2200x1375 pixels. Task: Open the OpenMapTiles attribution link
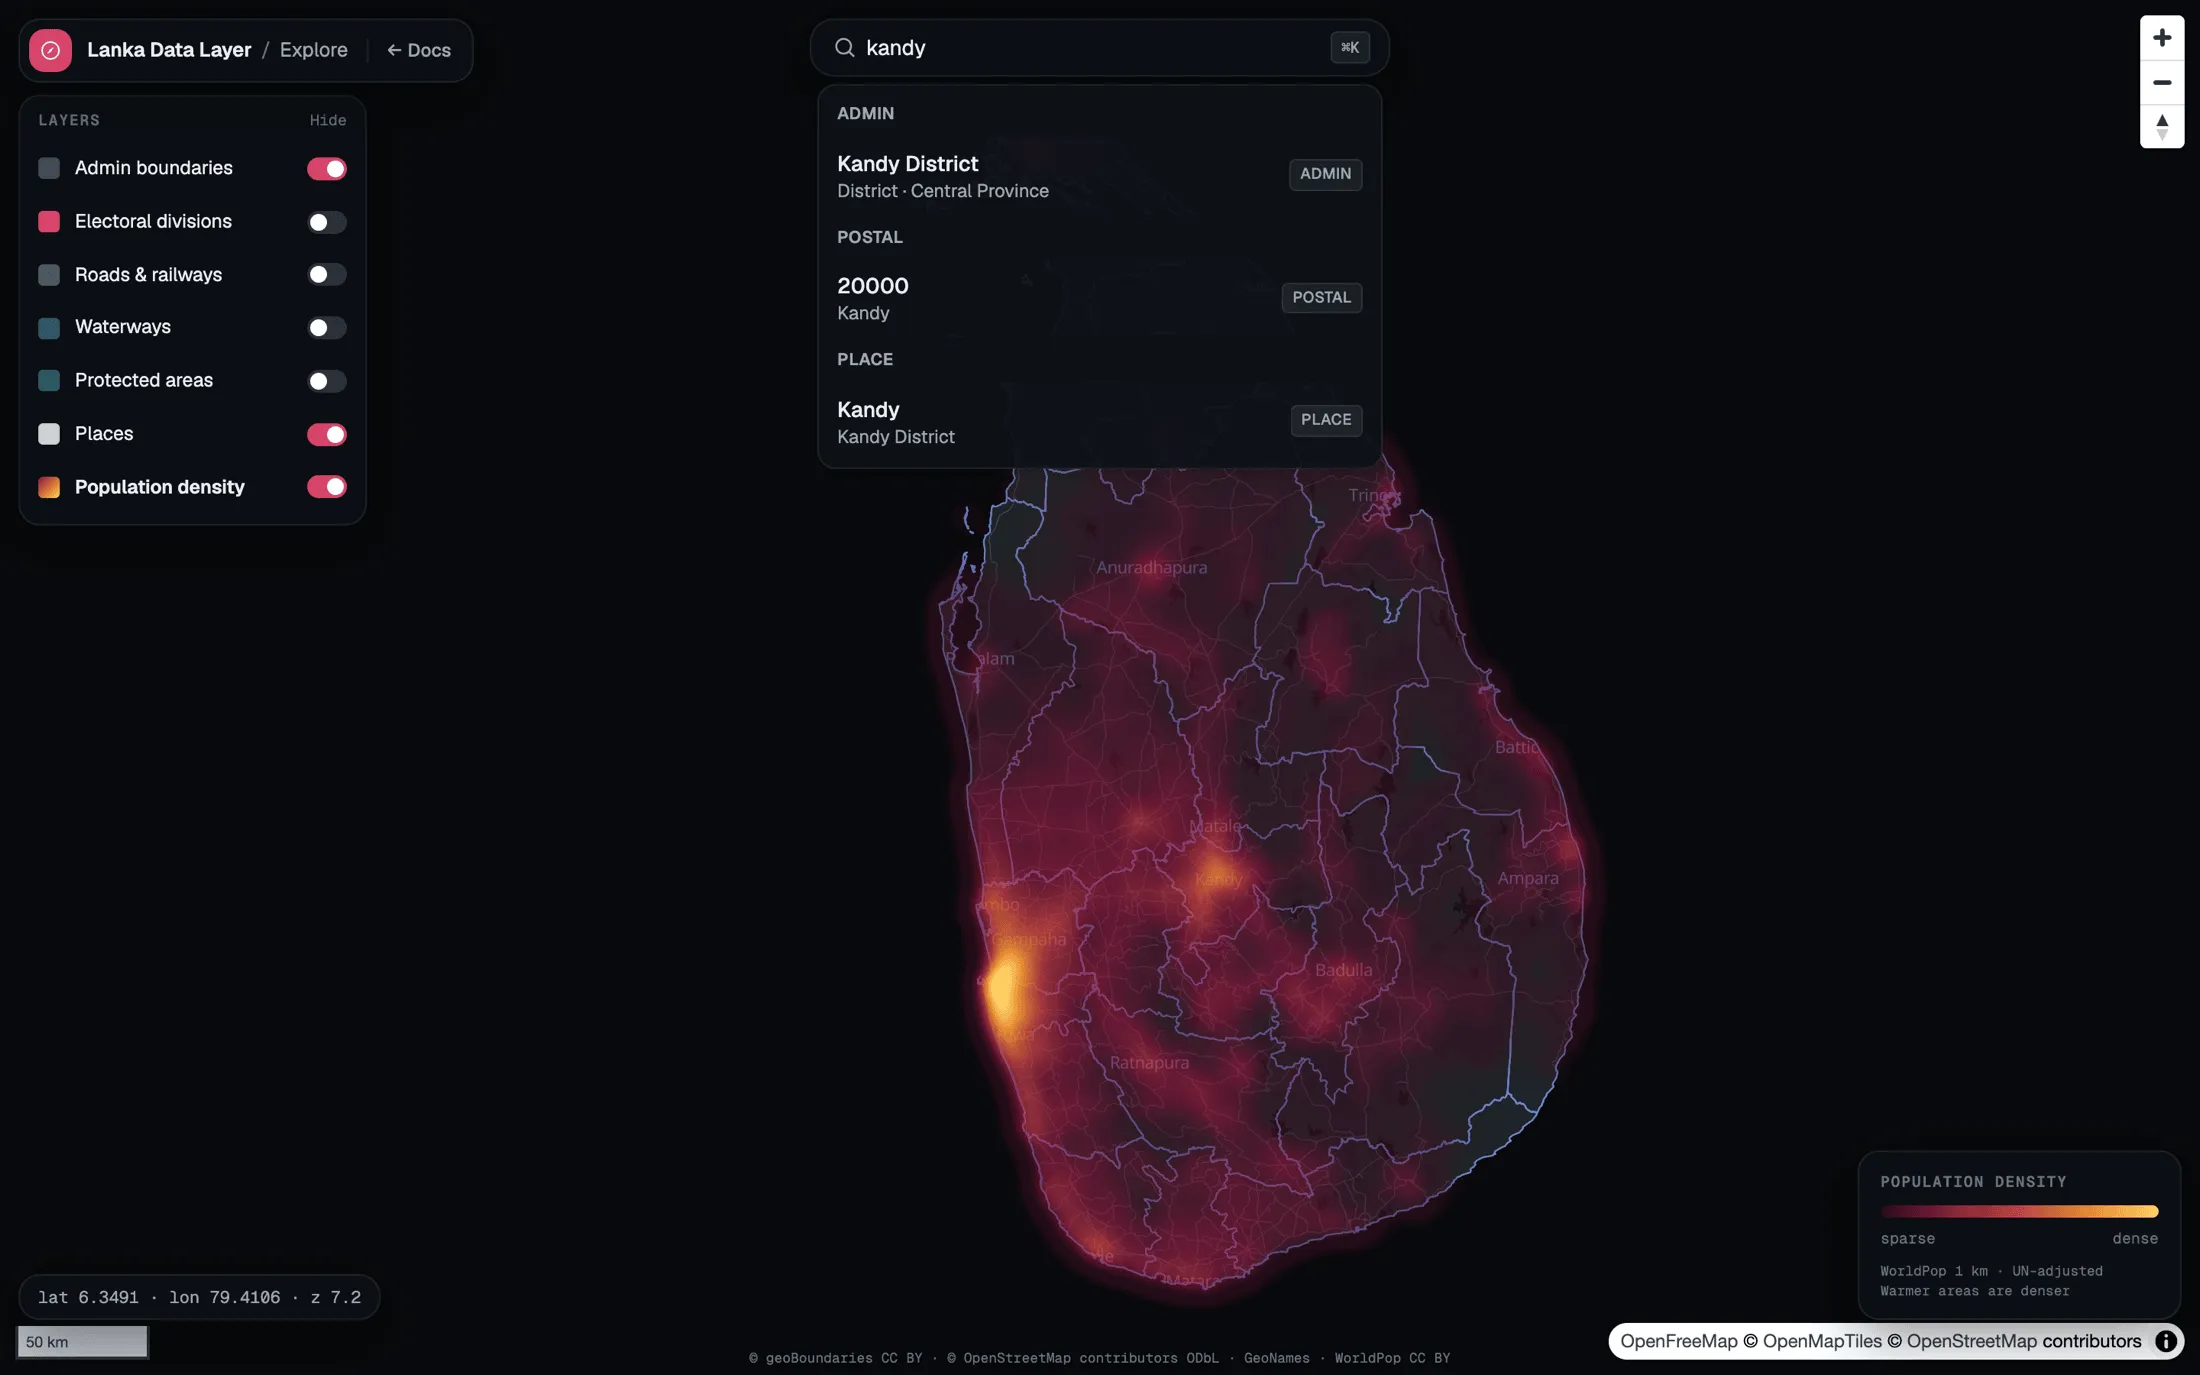click(x=1822, y=1341)
